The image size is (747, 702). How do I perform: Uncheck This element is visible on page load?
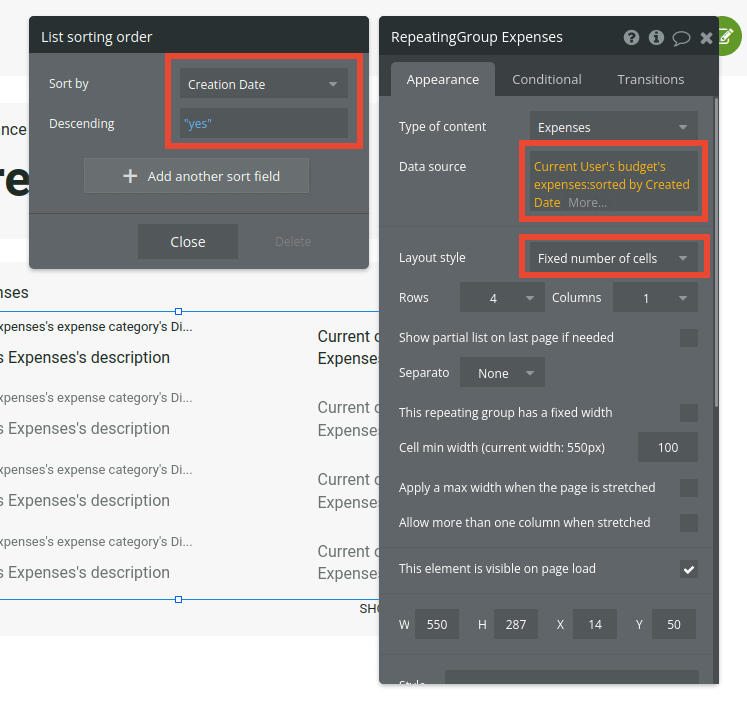[x=688, y=569]
